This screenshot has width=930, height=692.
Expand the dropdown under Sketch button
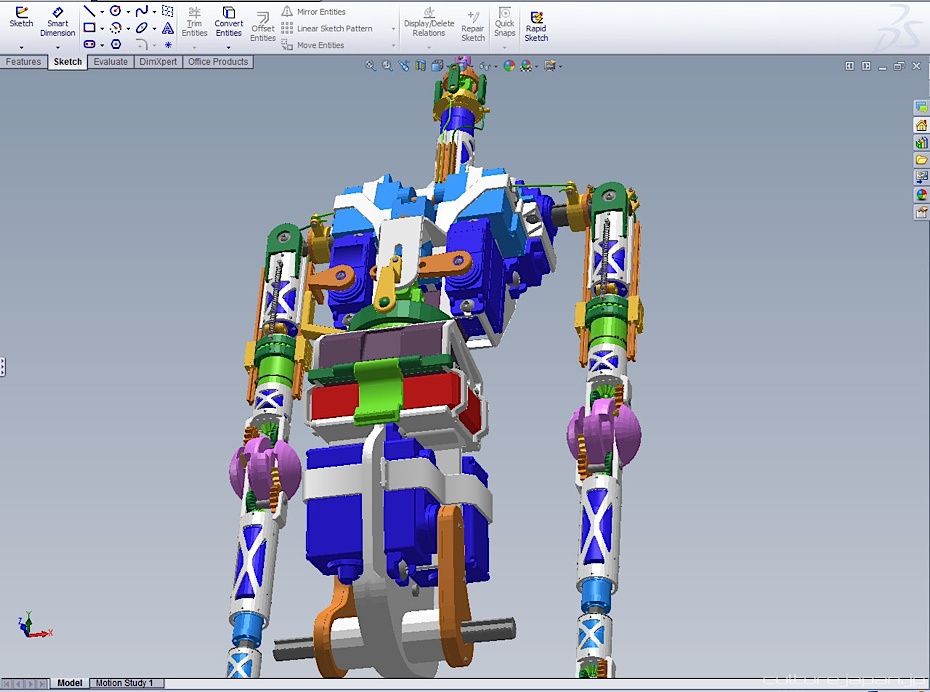(x=21, y=47)
